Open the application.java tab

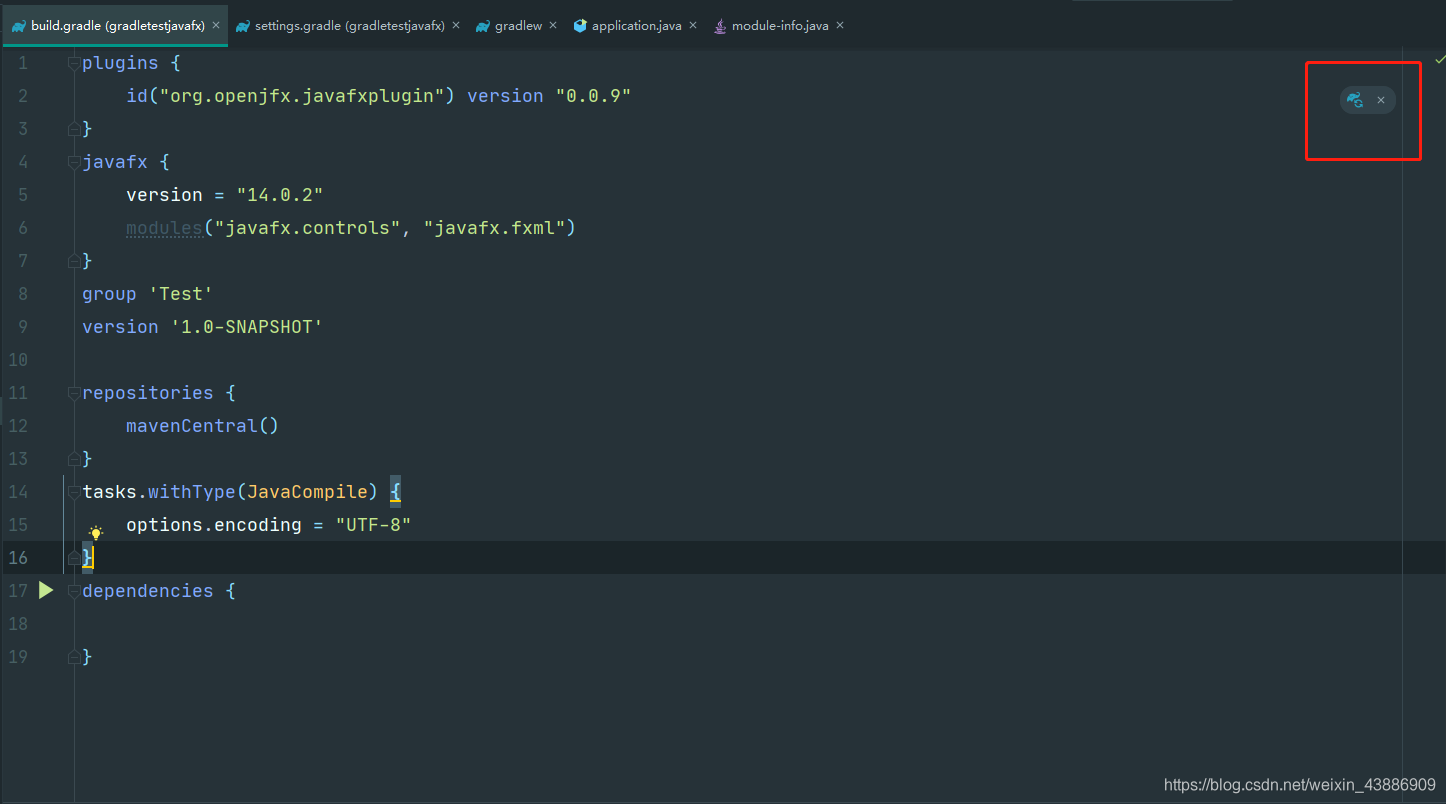click(636, 26)
